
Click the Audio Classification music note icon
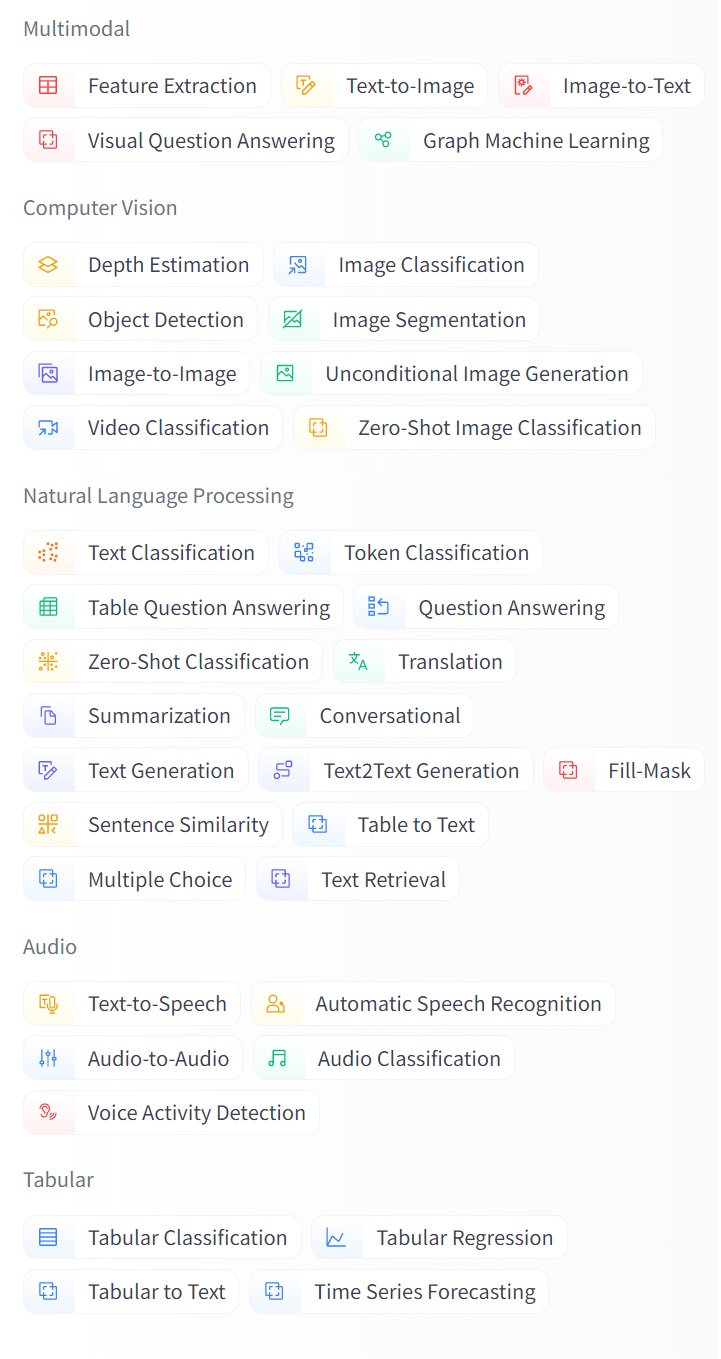point(278,1058)
